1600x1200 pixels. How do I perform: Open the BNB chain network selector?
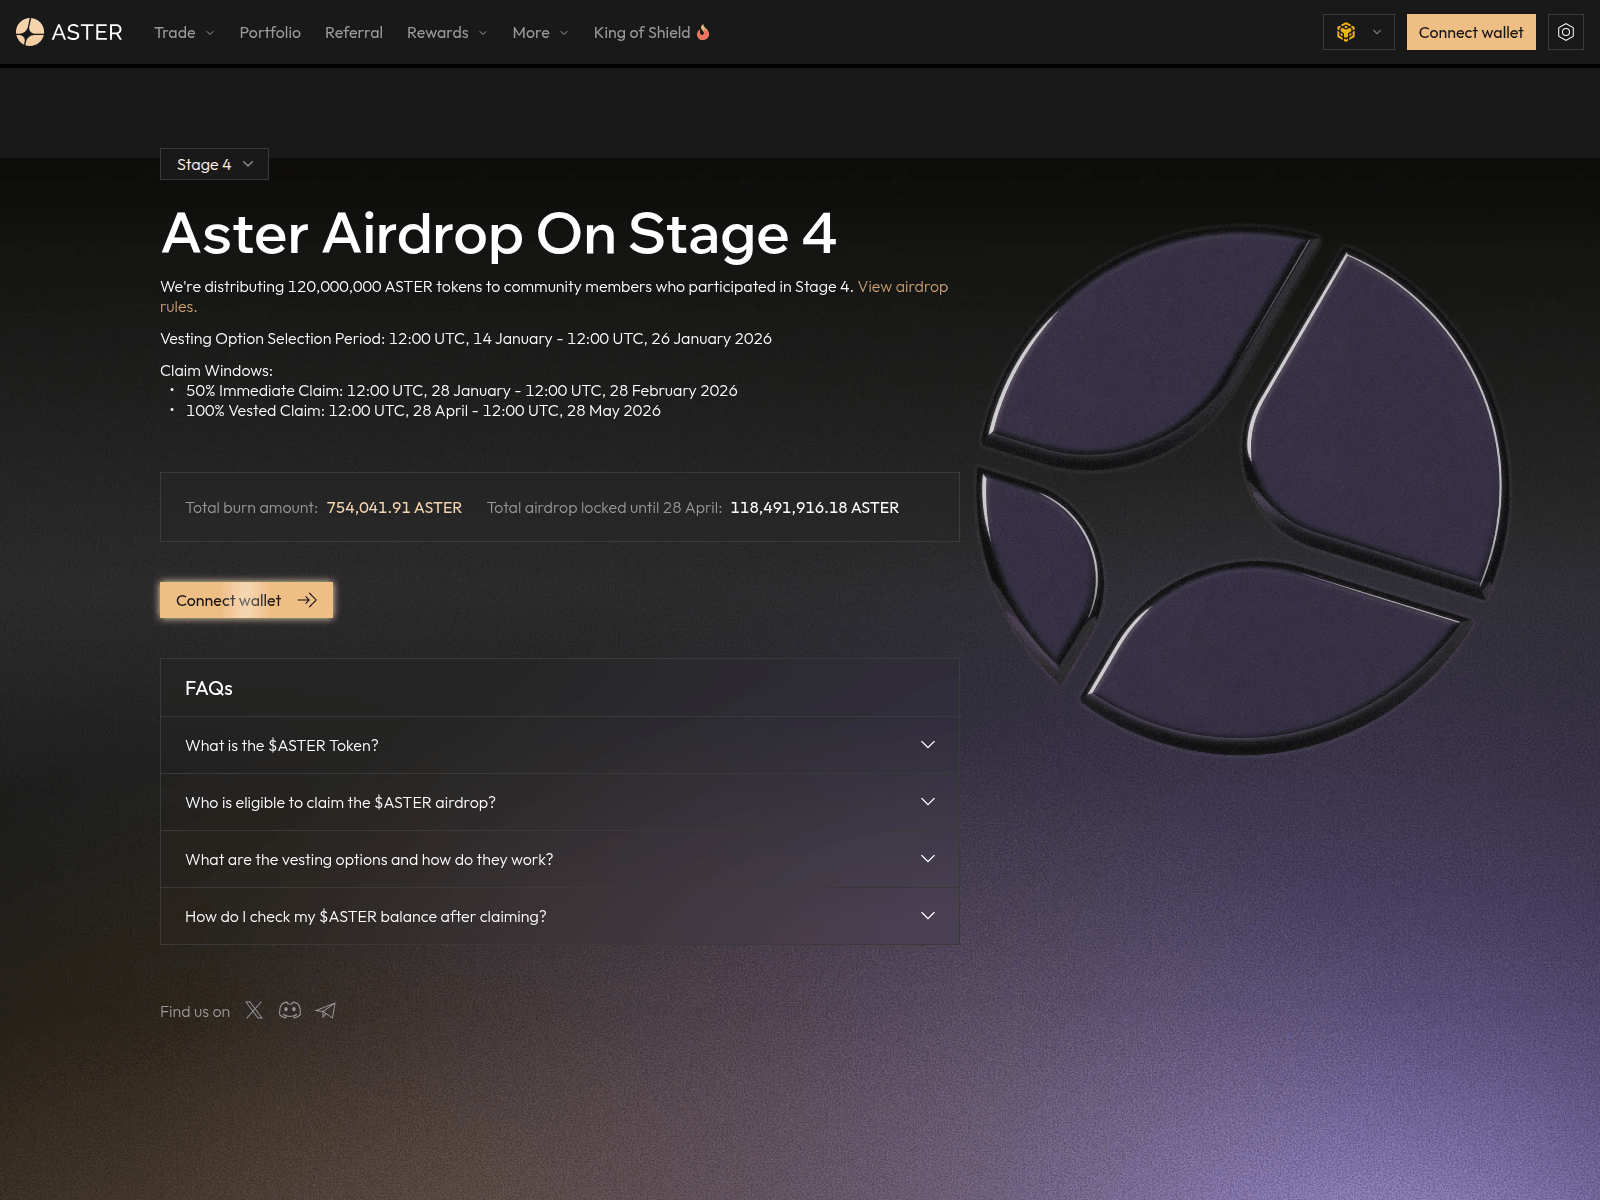1358,32
